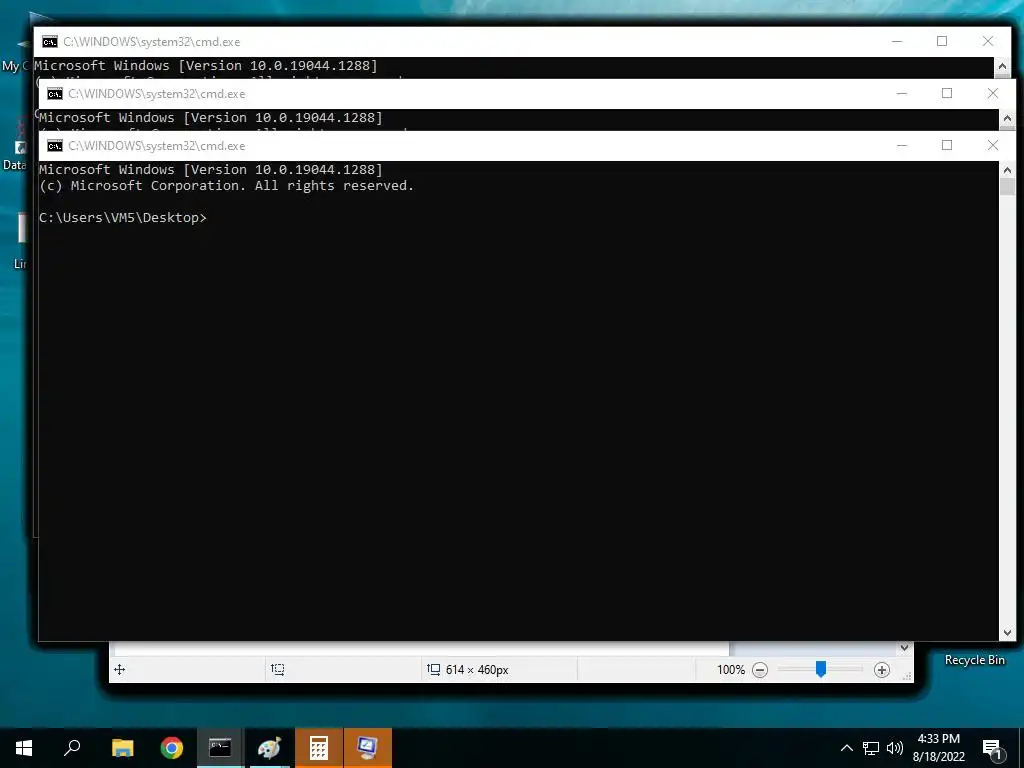Zoom in with Paint plus button
This screenshot has height=768, width=1024.
pyautogui.click(x=882, y=670)
